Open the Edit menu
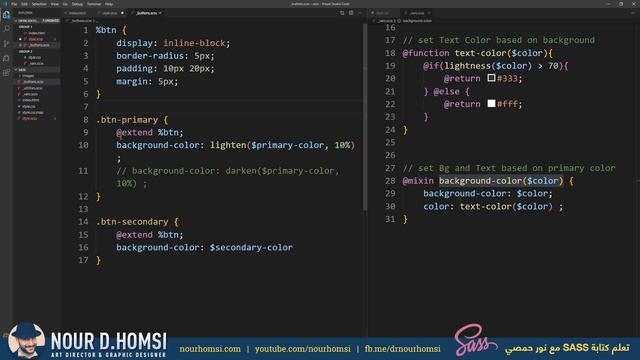 tap(24, 4)
